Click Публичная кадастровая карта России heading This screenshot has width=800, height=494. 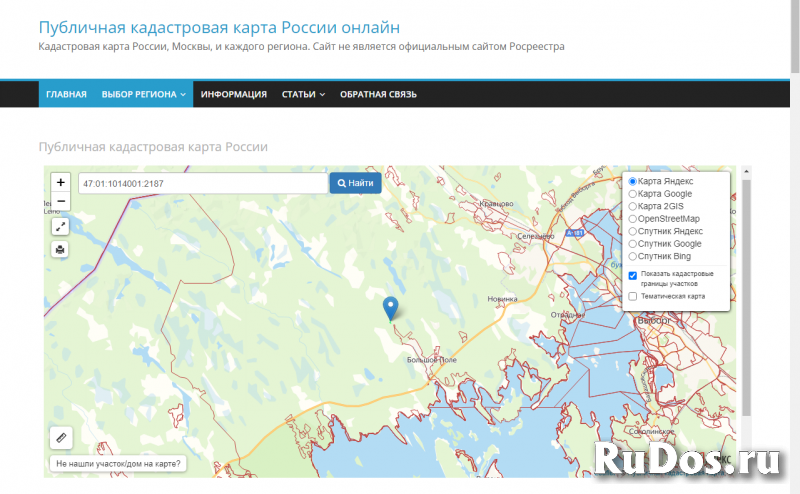153,147
